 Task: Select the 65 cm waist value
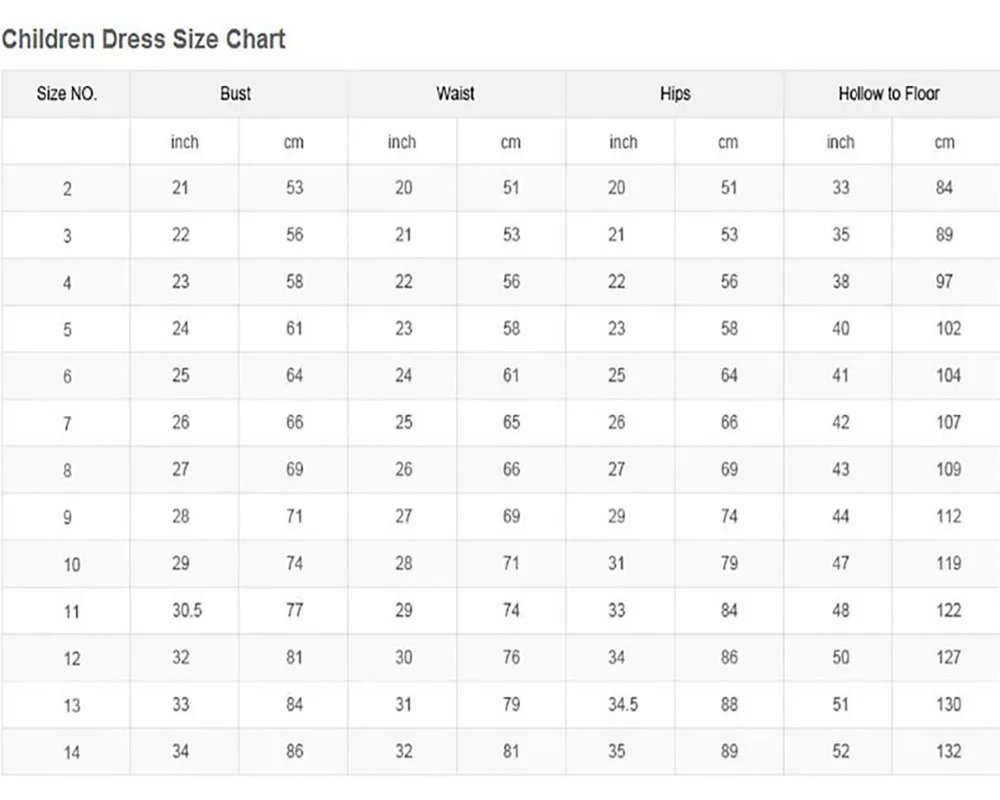point(511,422)
